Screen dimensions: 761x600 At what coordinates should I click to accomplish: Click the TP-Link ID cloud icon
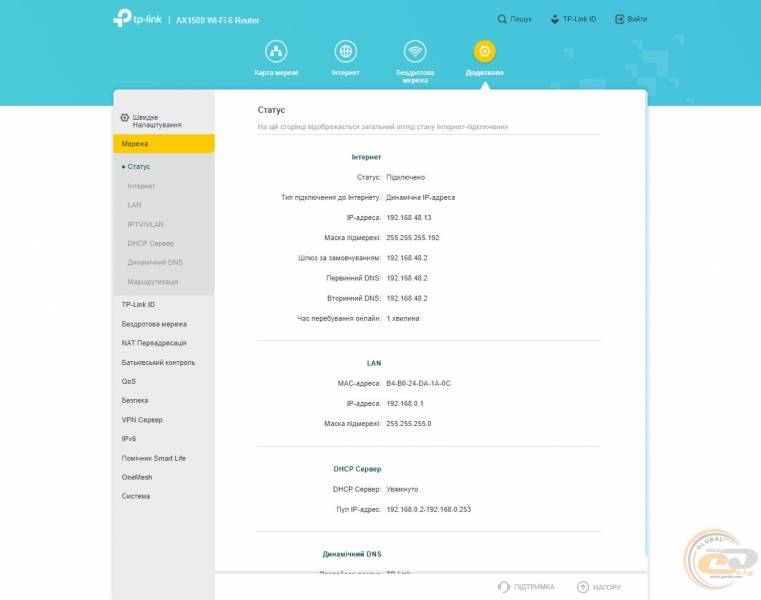(554, 19)
